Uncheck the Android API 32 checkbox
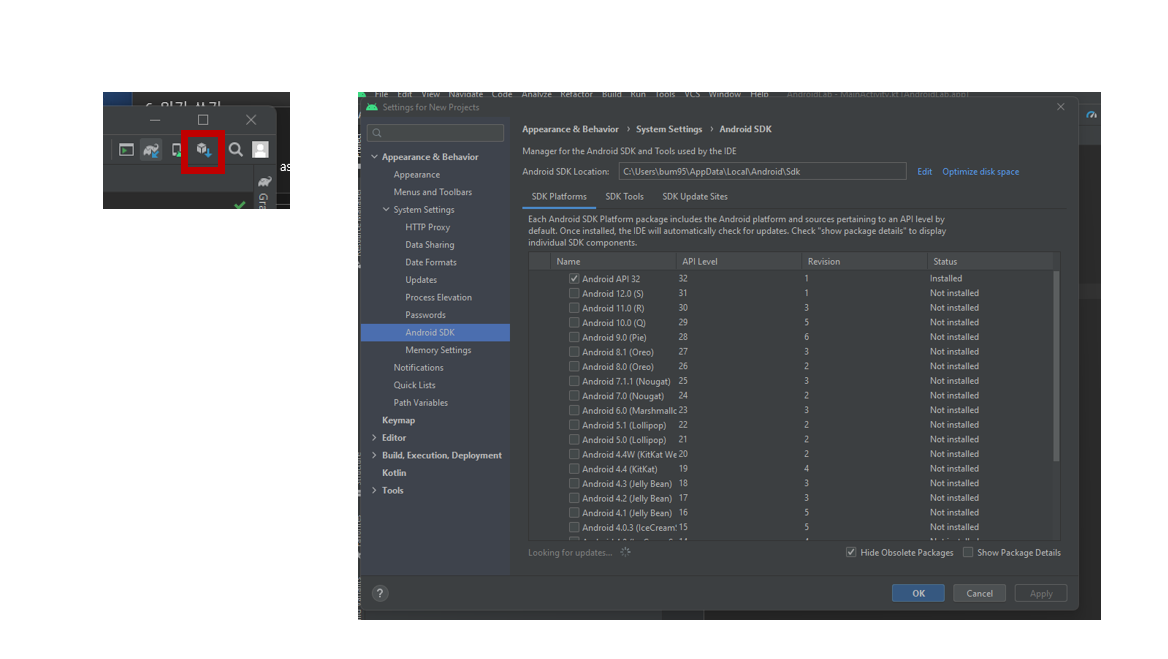Image resolution: width=1168 pixels, height=659 pixels. 574,278
